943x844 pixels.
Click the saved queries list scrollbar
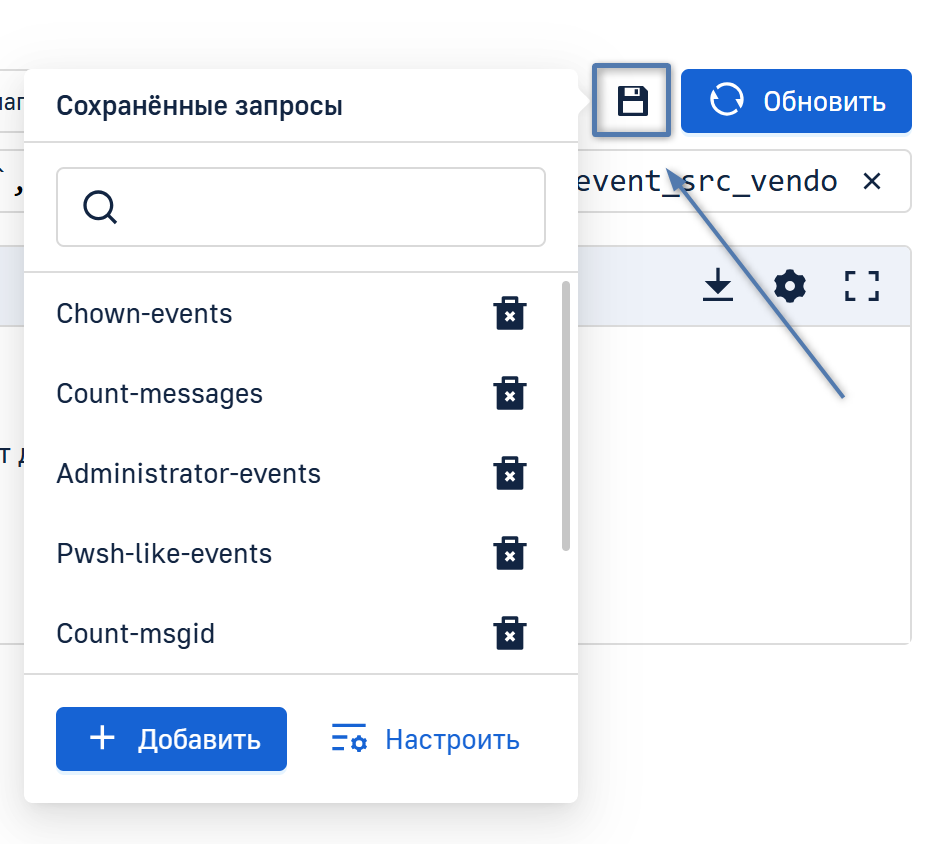566,415
